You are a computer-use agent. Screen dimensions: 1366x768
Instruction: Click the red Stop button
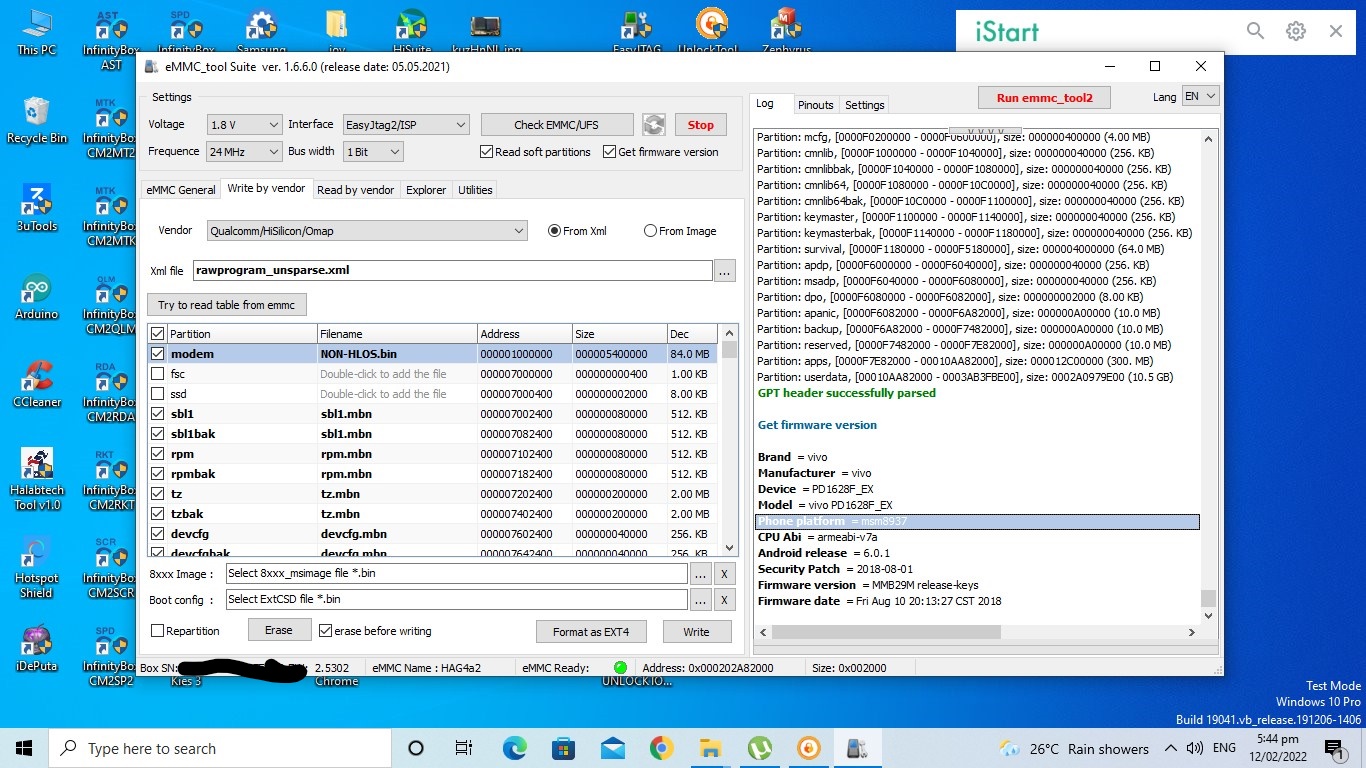tap(700, 125)
